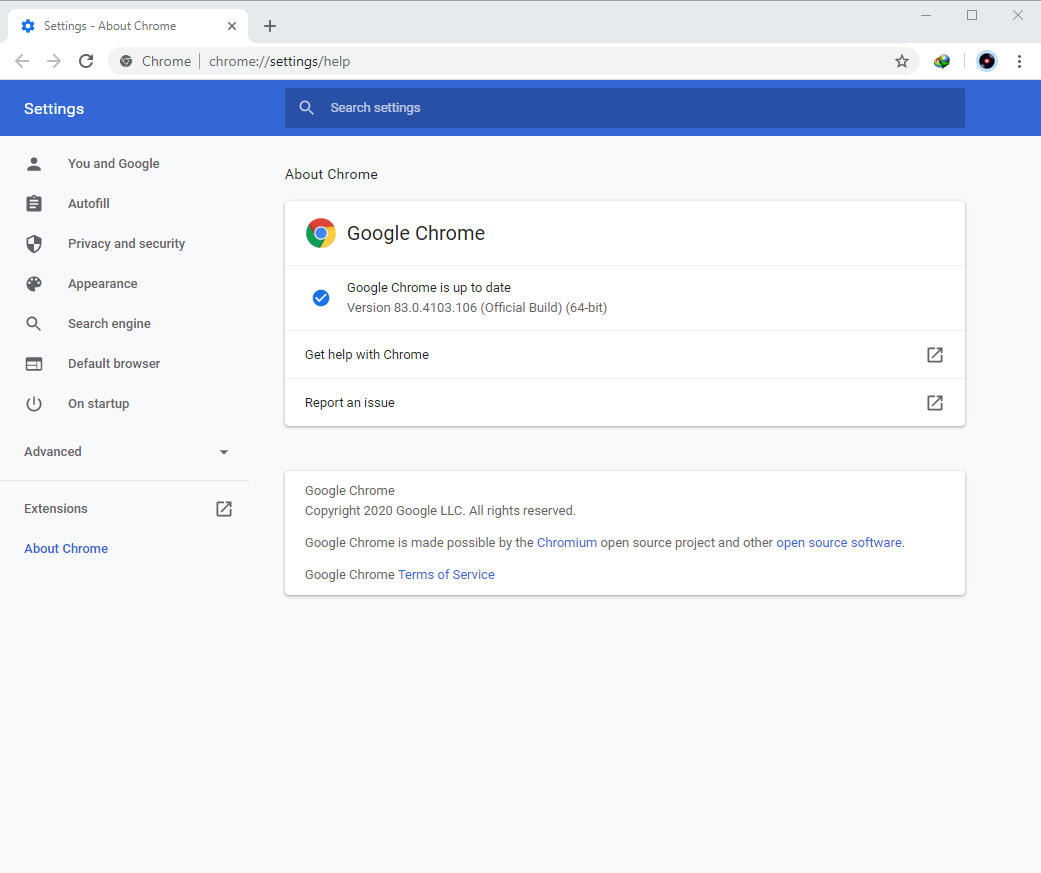Open the profile avatar menu
The width and height of the screenshot is (1041, 873).
click(987, 61)
